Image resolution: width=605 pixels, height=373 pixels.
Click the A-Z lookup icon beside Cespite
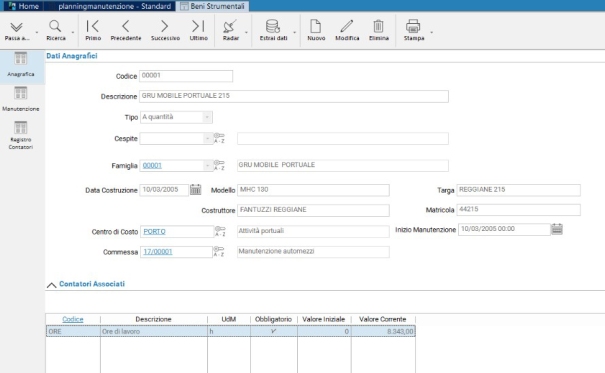coord(219,138)
